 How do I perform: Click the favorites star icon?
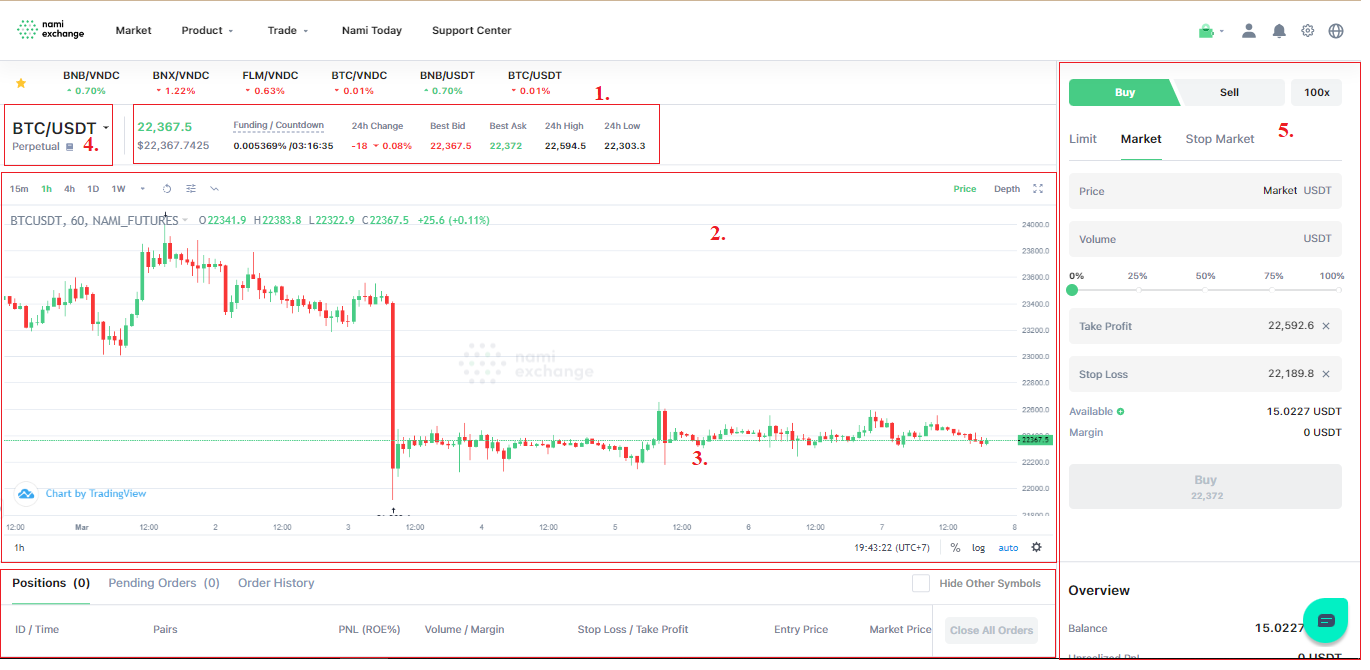[21, 83]
